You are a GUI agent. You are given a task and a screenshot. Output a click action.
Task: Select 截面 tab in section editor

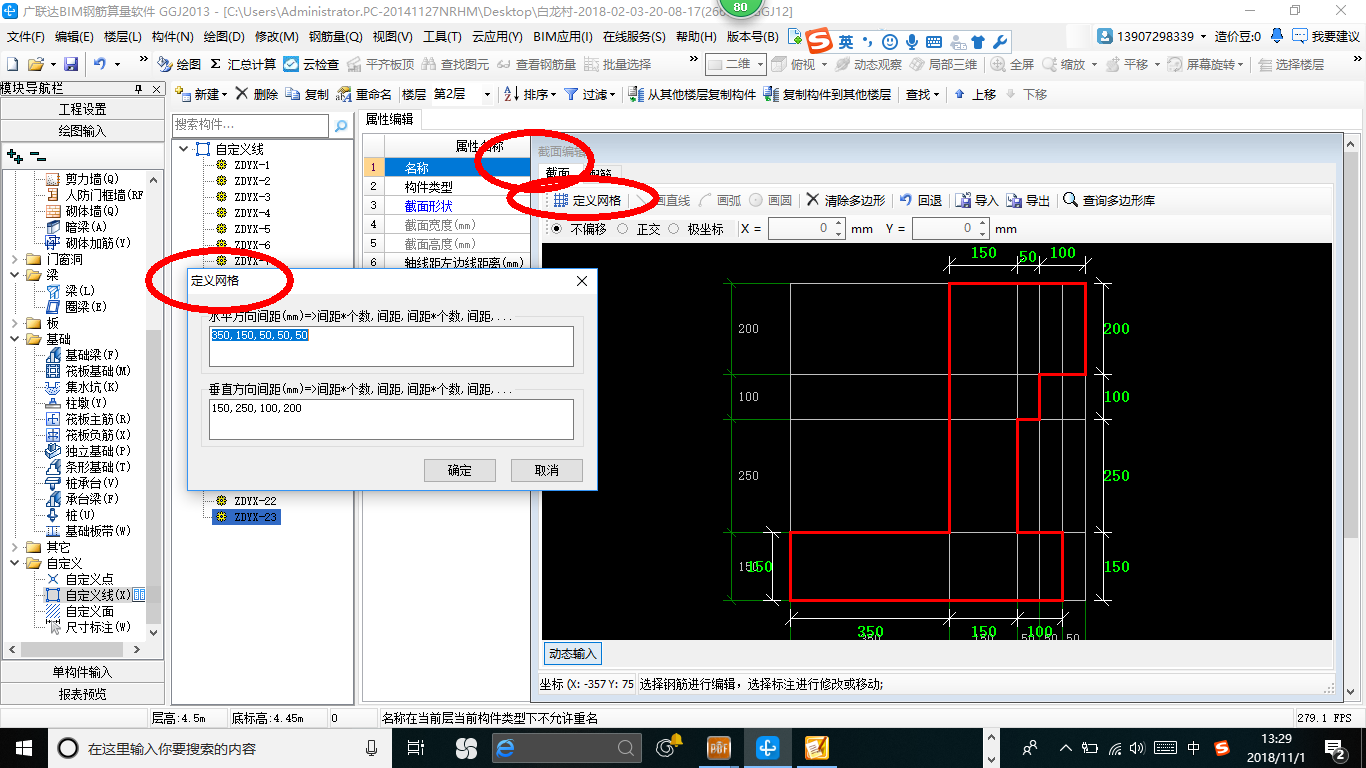pos(558,173)
